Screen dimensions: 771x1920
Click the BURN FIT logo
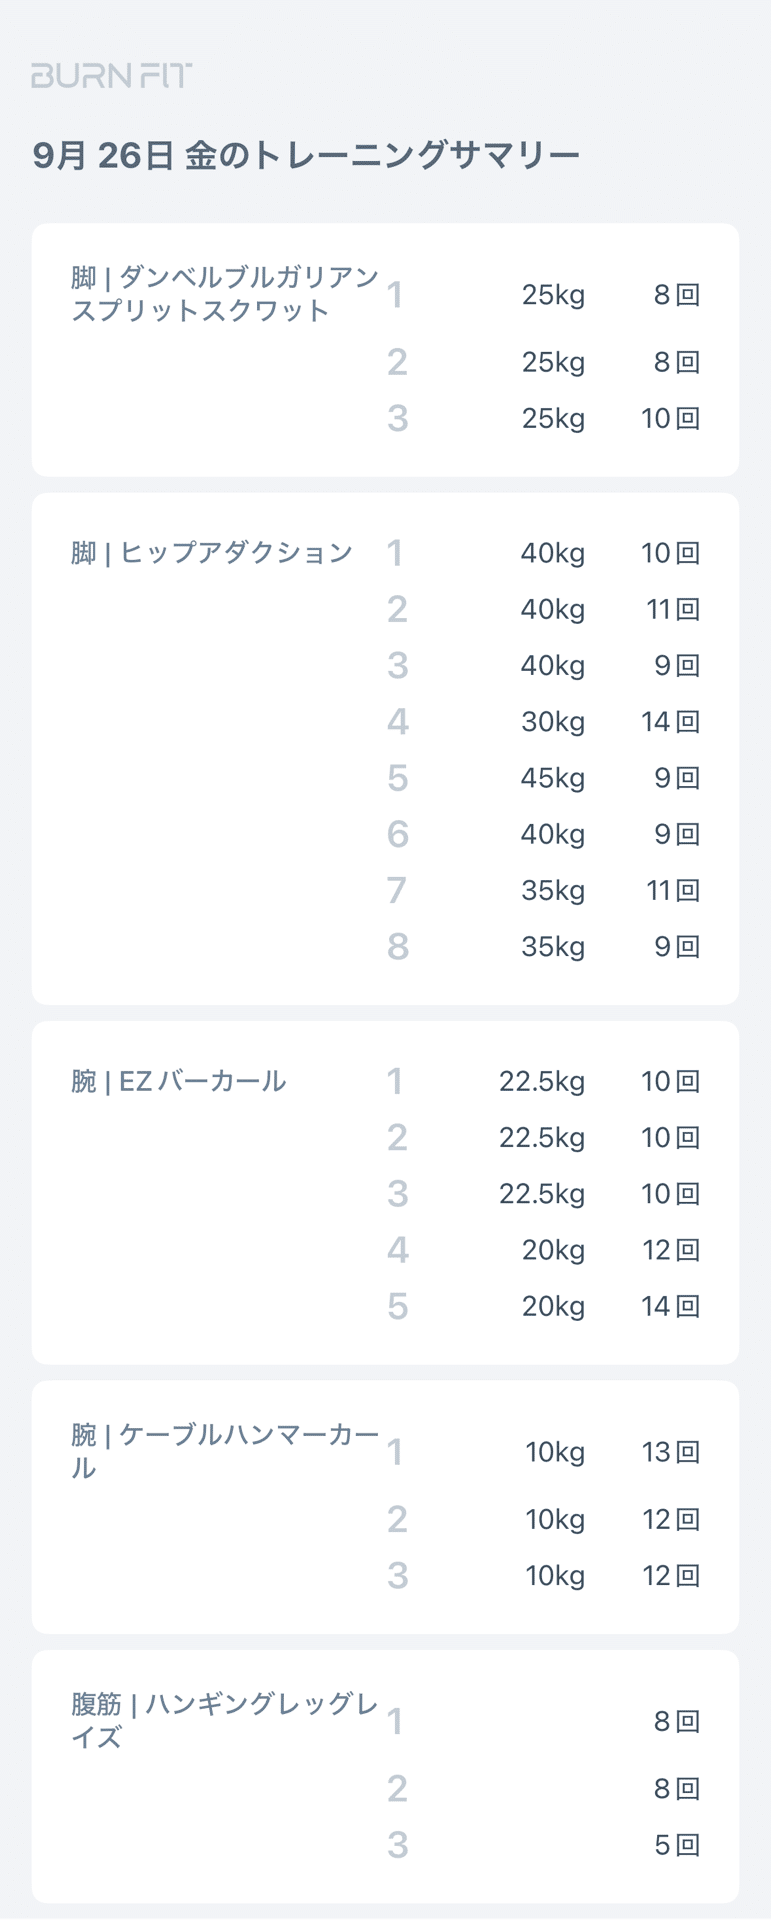coord(111,75)
